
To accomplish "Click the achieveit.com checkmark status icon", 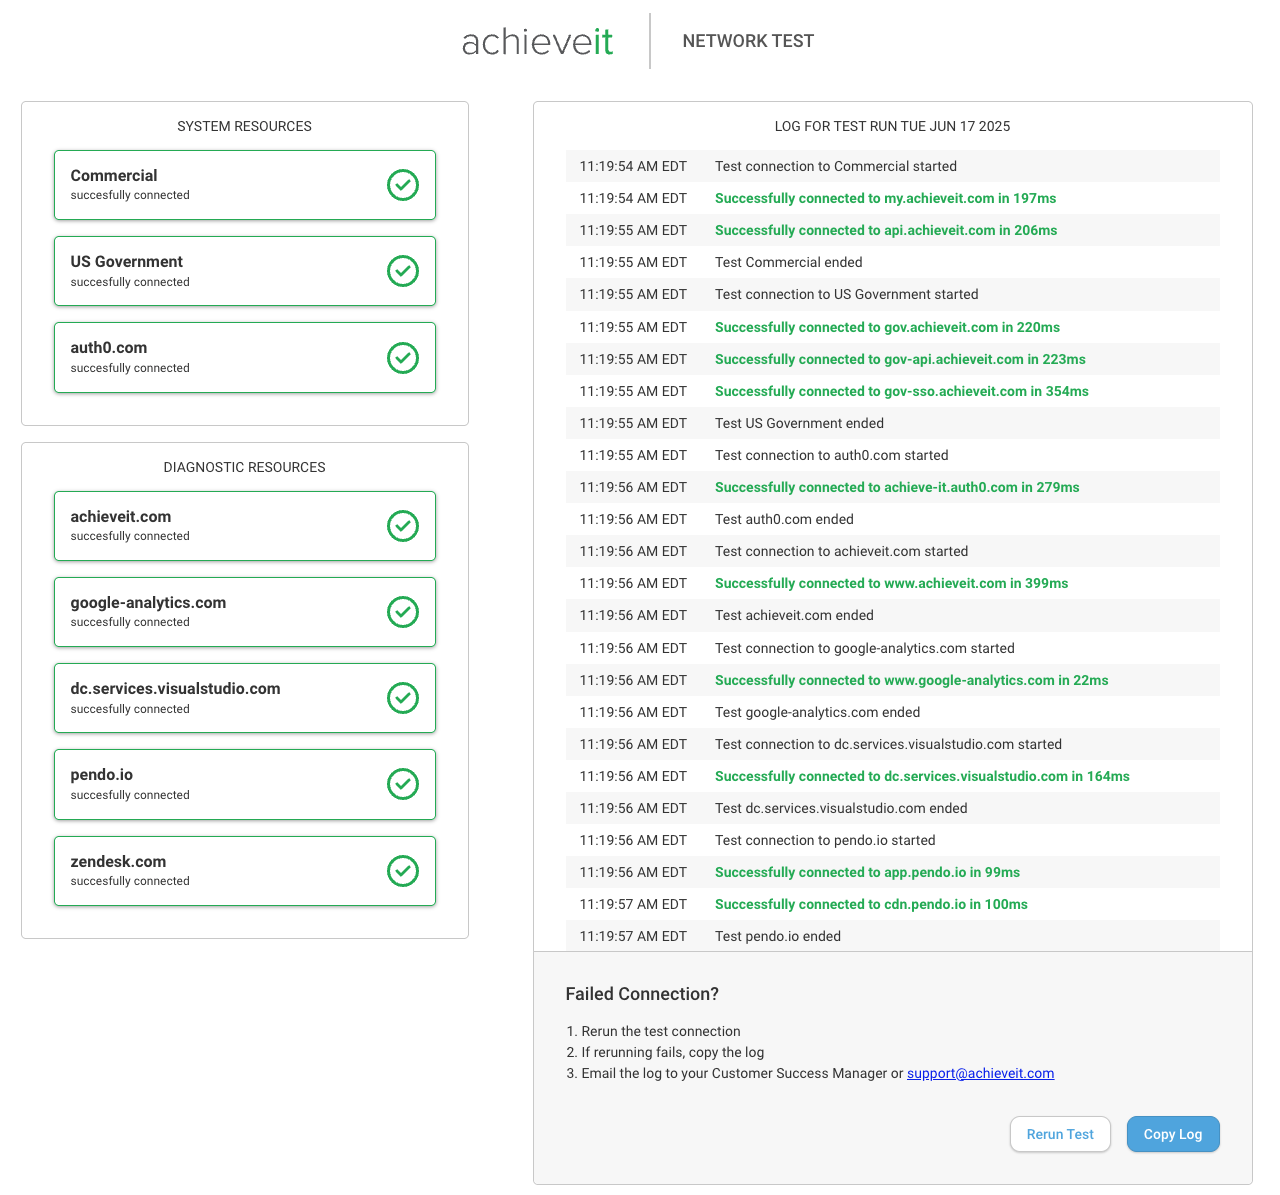I will point(403,526).
